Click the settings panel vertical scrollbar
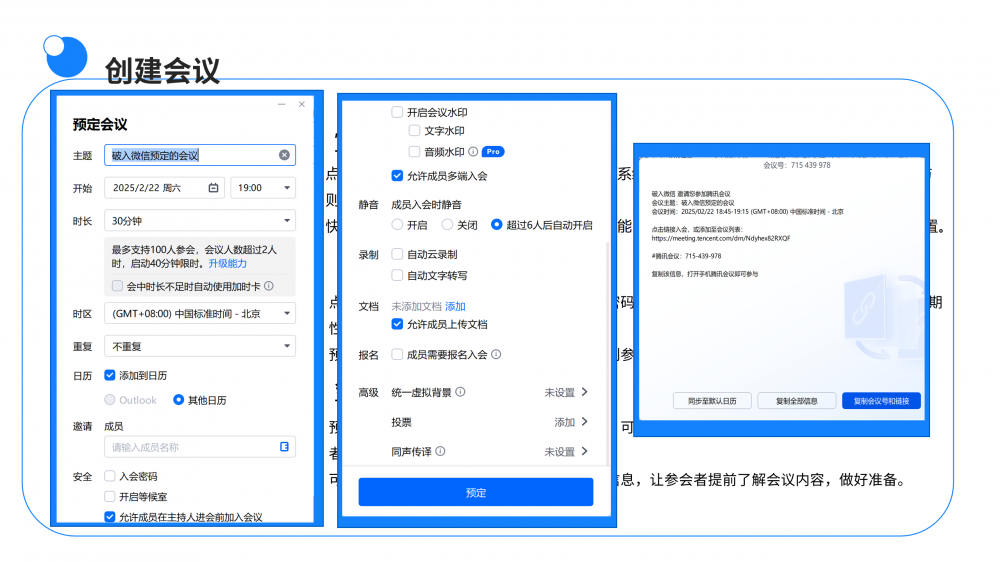Screen dimensions: 1000x562 pos(608,351)
